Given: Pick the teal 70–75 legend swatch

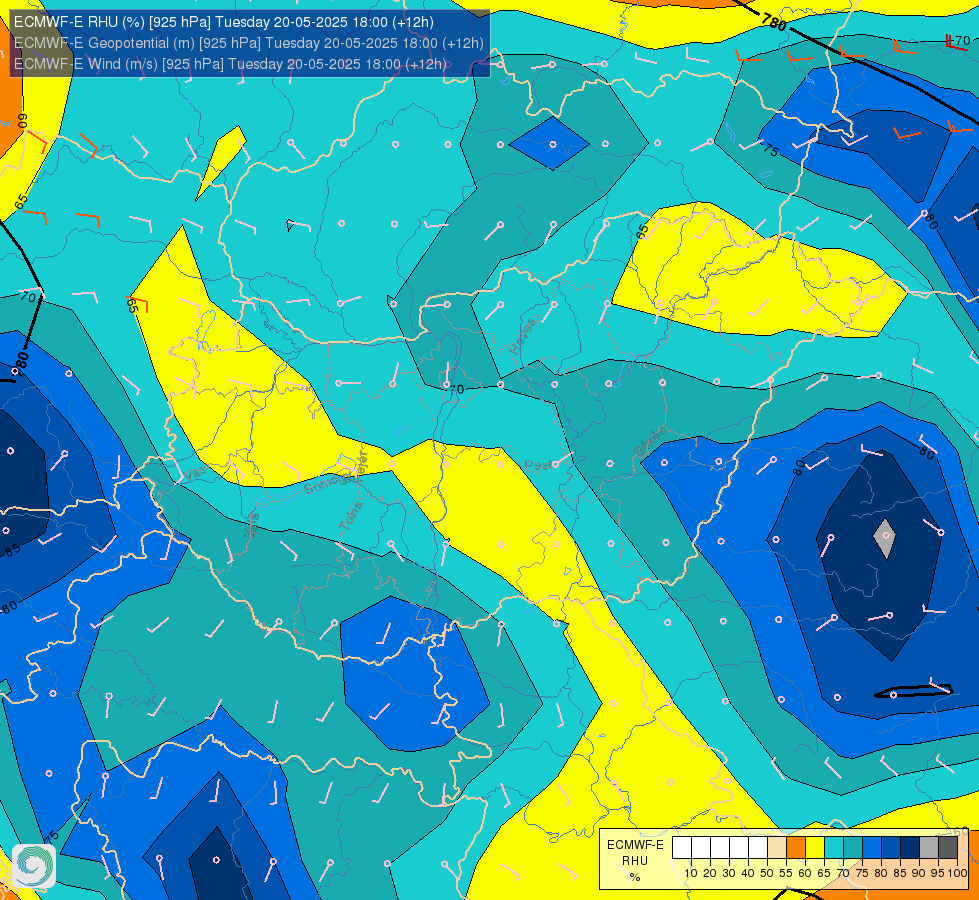Looking at the screenshot, I should tap(854, 848).
